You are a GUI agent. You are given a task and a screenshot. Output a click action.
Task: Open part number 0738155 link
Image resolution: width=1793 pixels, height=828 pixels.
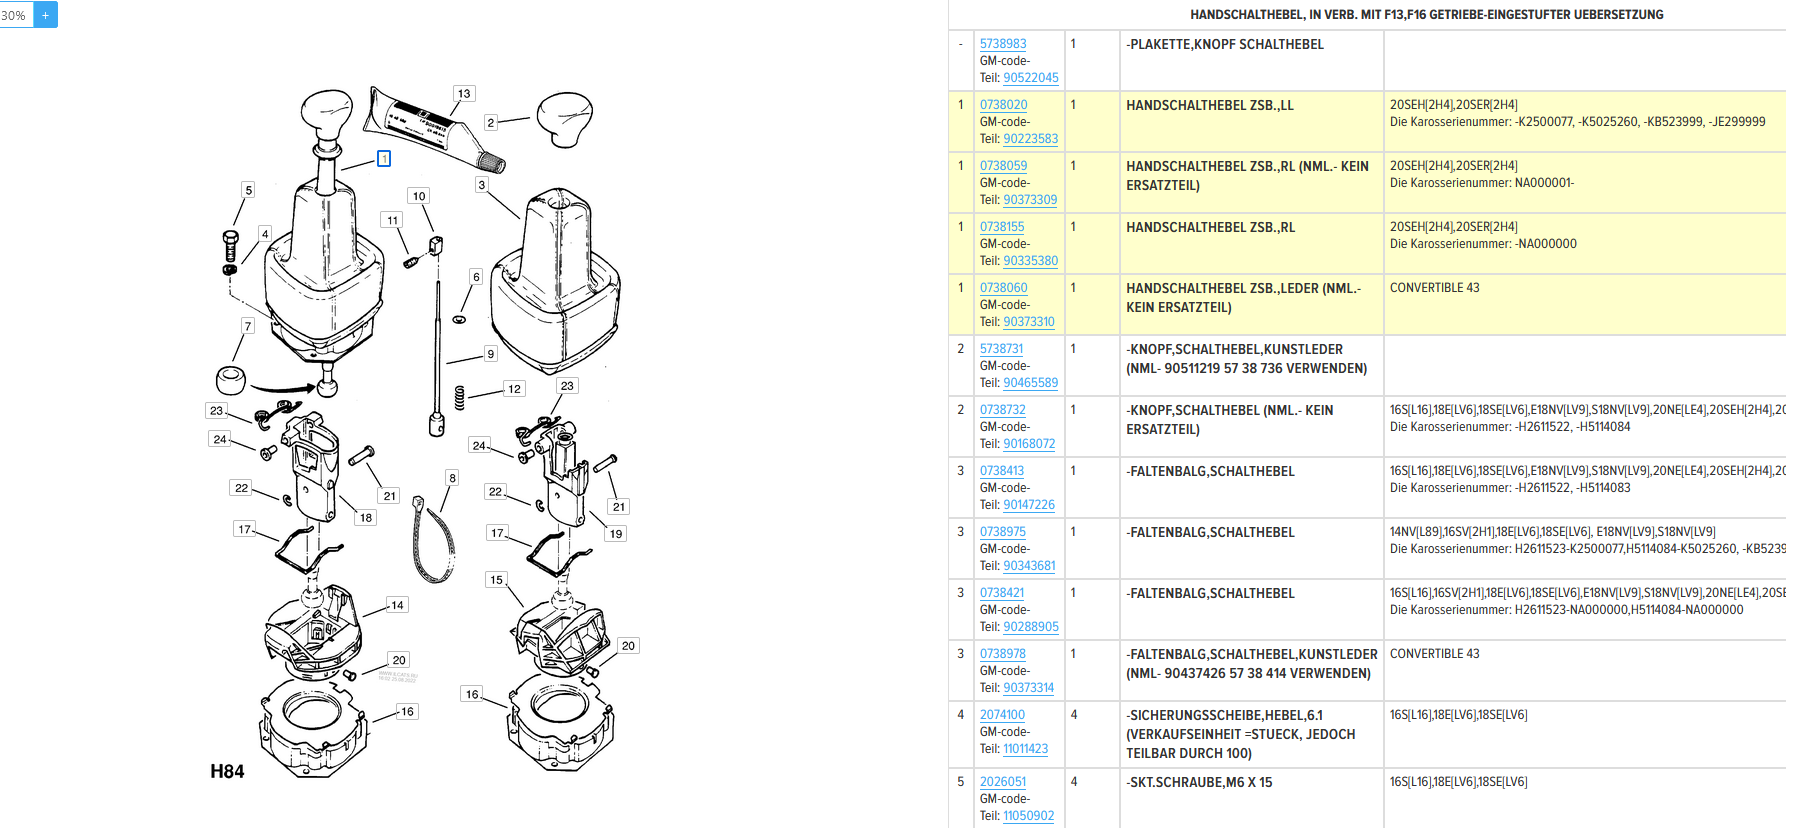[1001, 227]
